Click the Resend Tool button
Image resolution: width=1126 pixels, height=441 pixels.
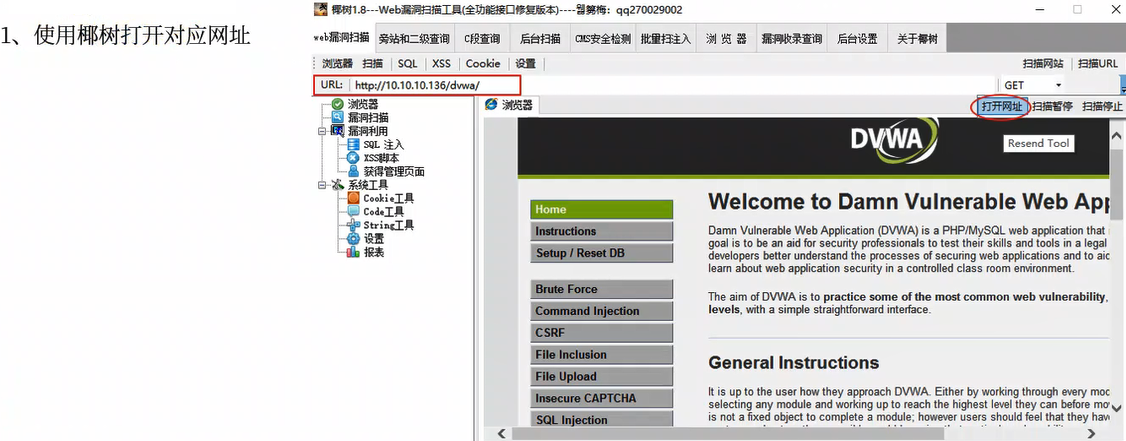pyautogui.click(x=1038, y=143)
